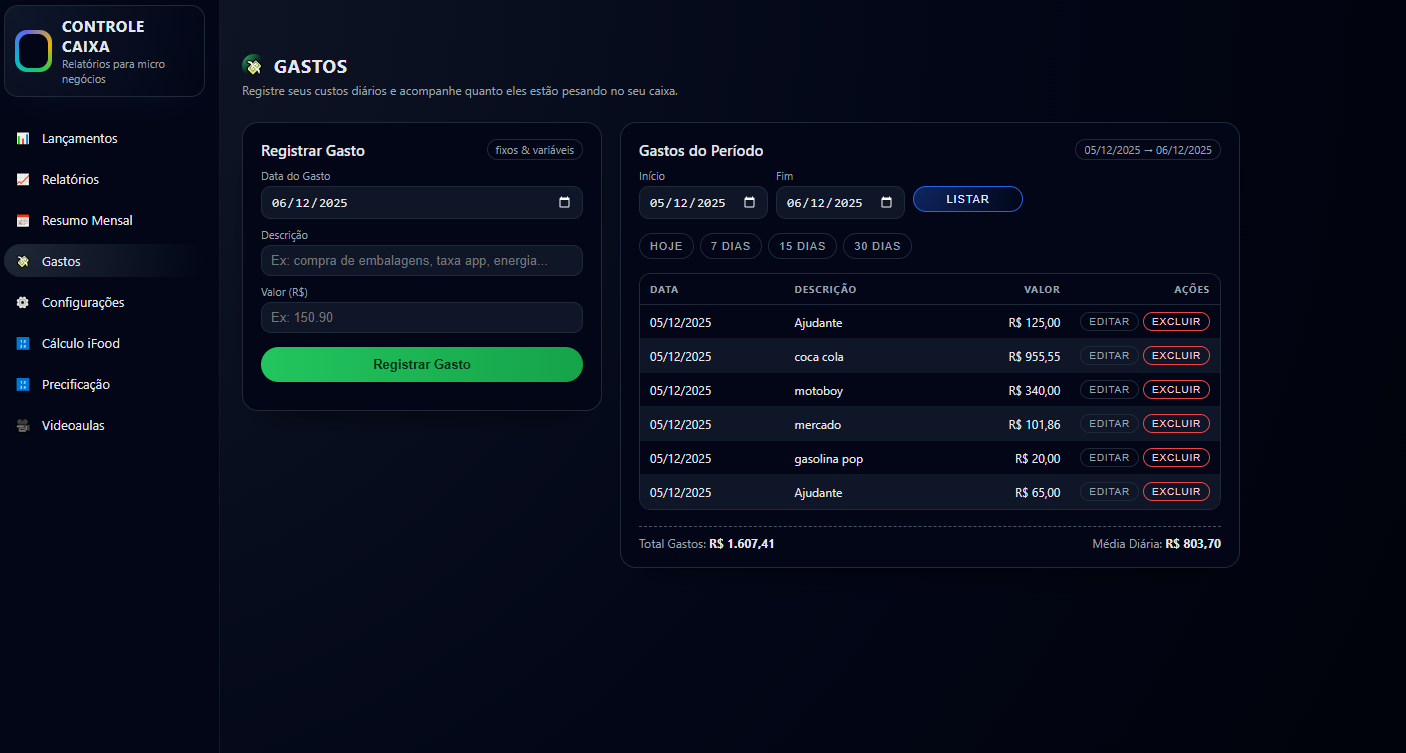This screenshot has width=1406, height=753.
Task: Click the Controle Caixa rainbow logo
Action: (x=33, y=51)
